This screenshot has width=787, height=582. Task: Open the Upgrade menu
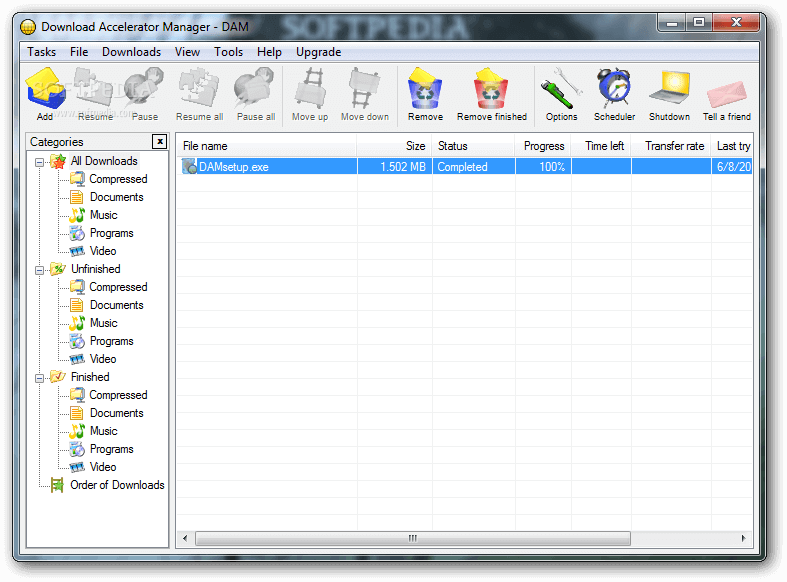pyautogui.click(x=318, y=52)
